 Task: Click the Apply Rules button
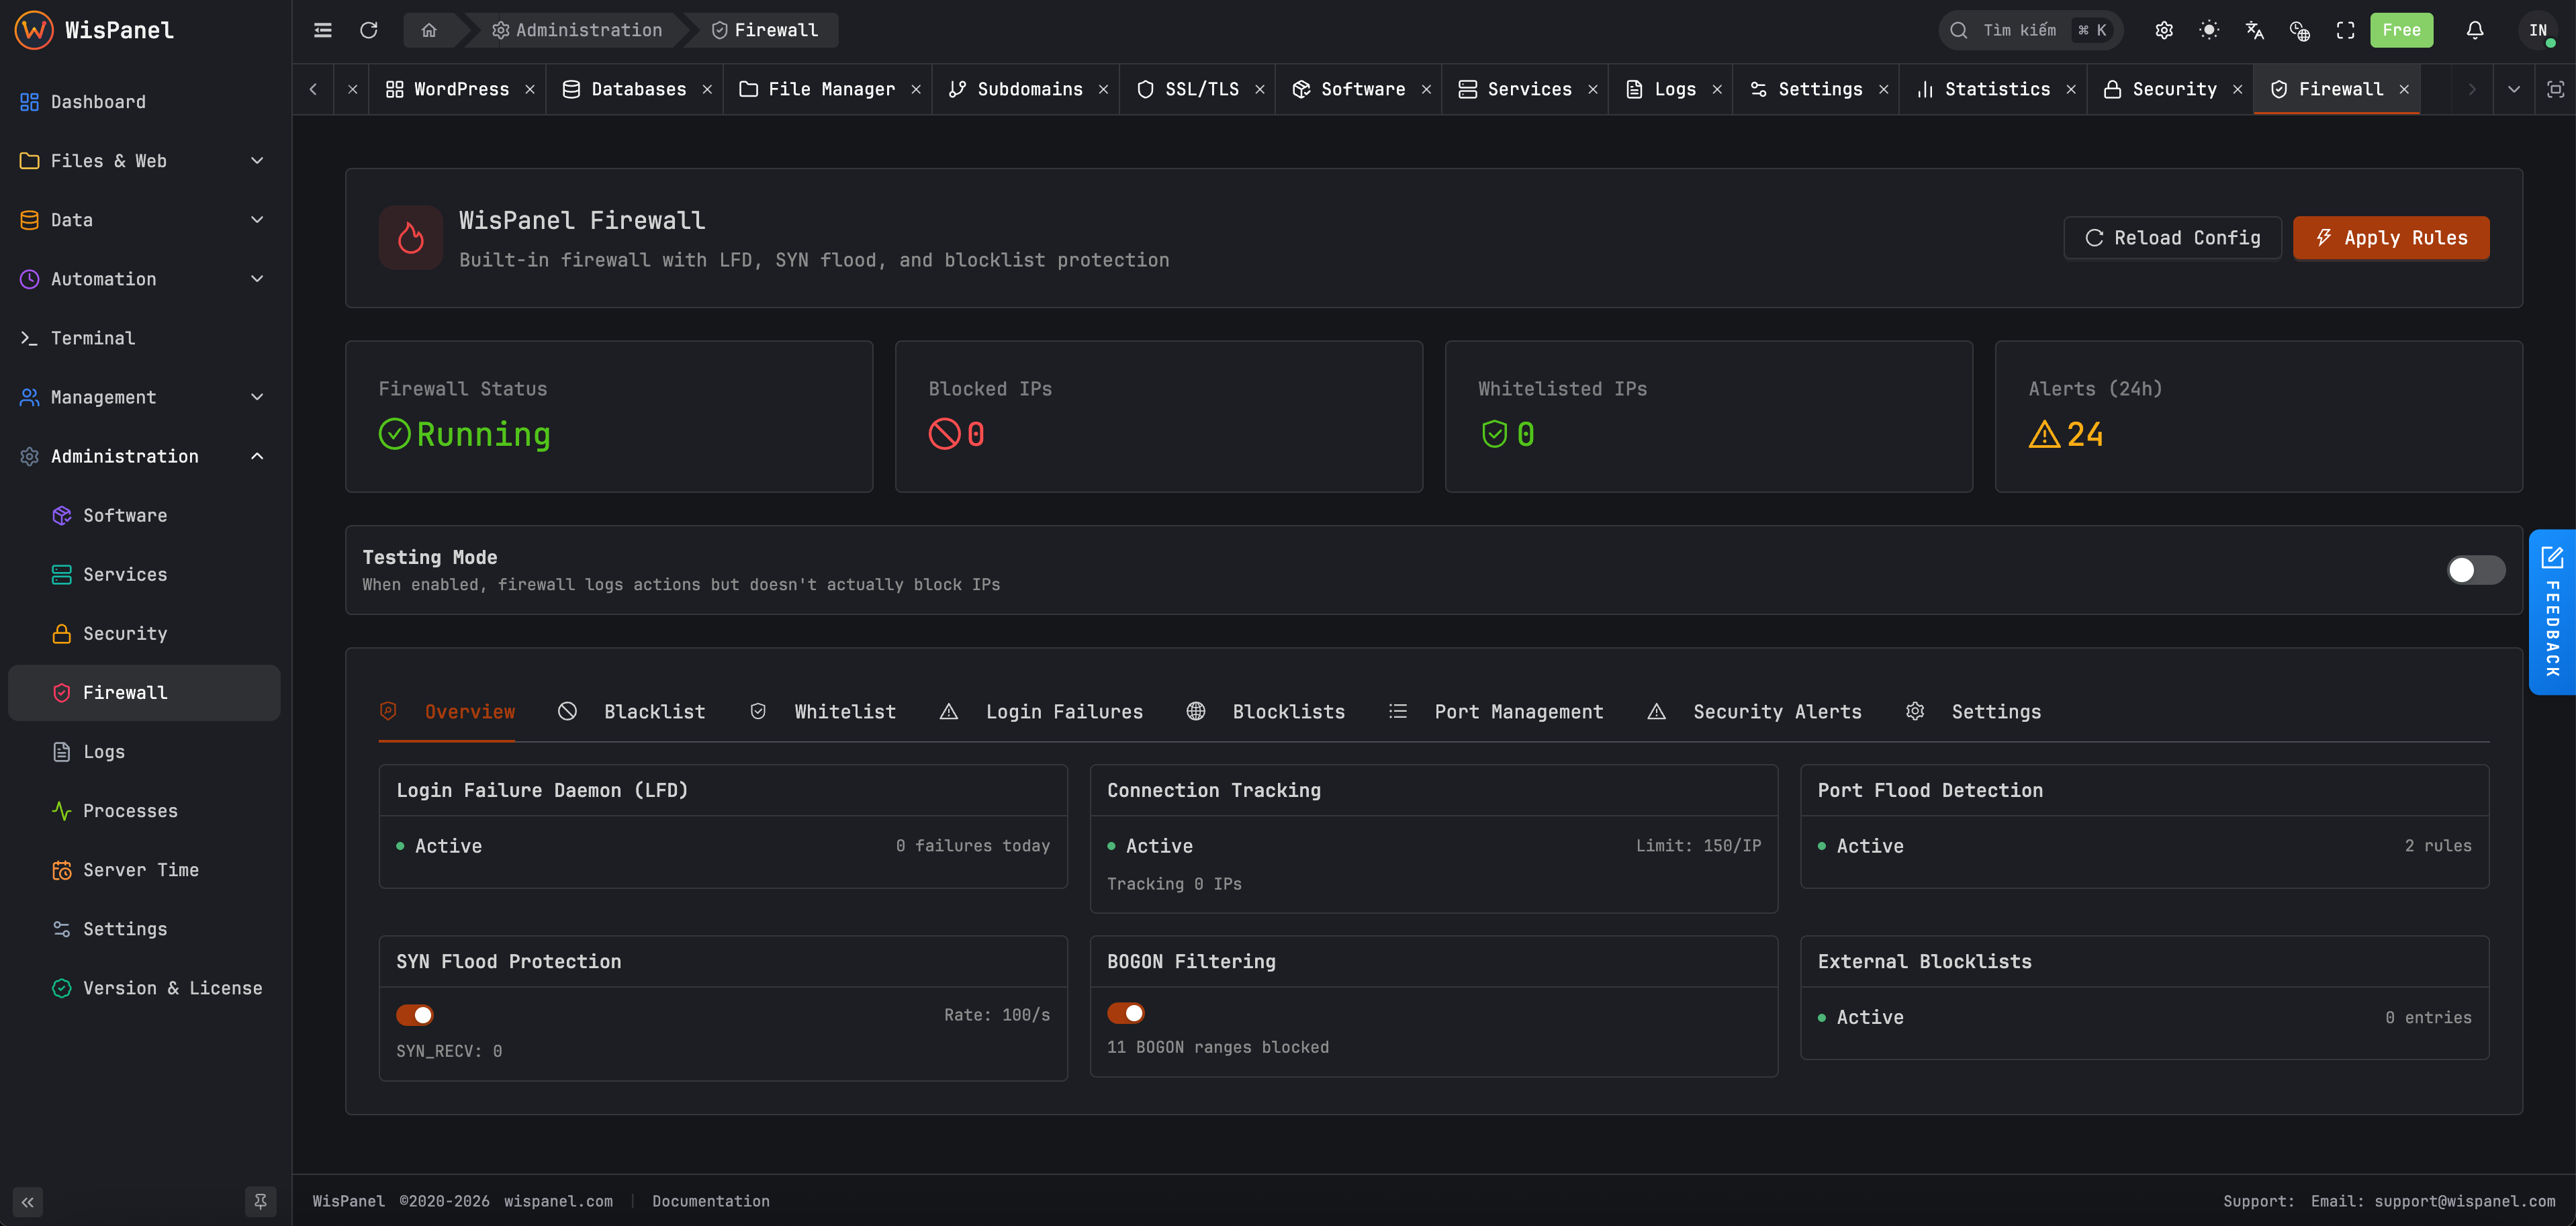pos(2391,238)
